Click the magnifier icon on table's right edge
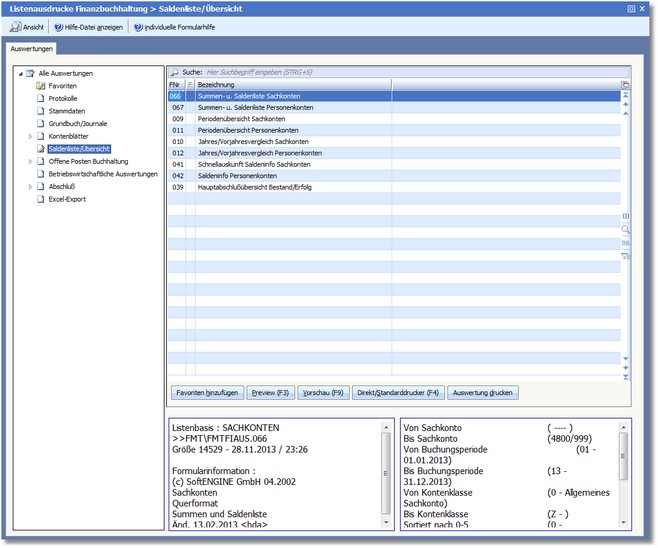Viewport: 658px width, 548px height. point(626,229)
